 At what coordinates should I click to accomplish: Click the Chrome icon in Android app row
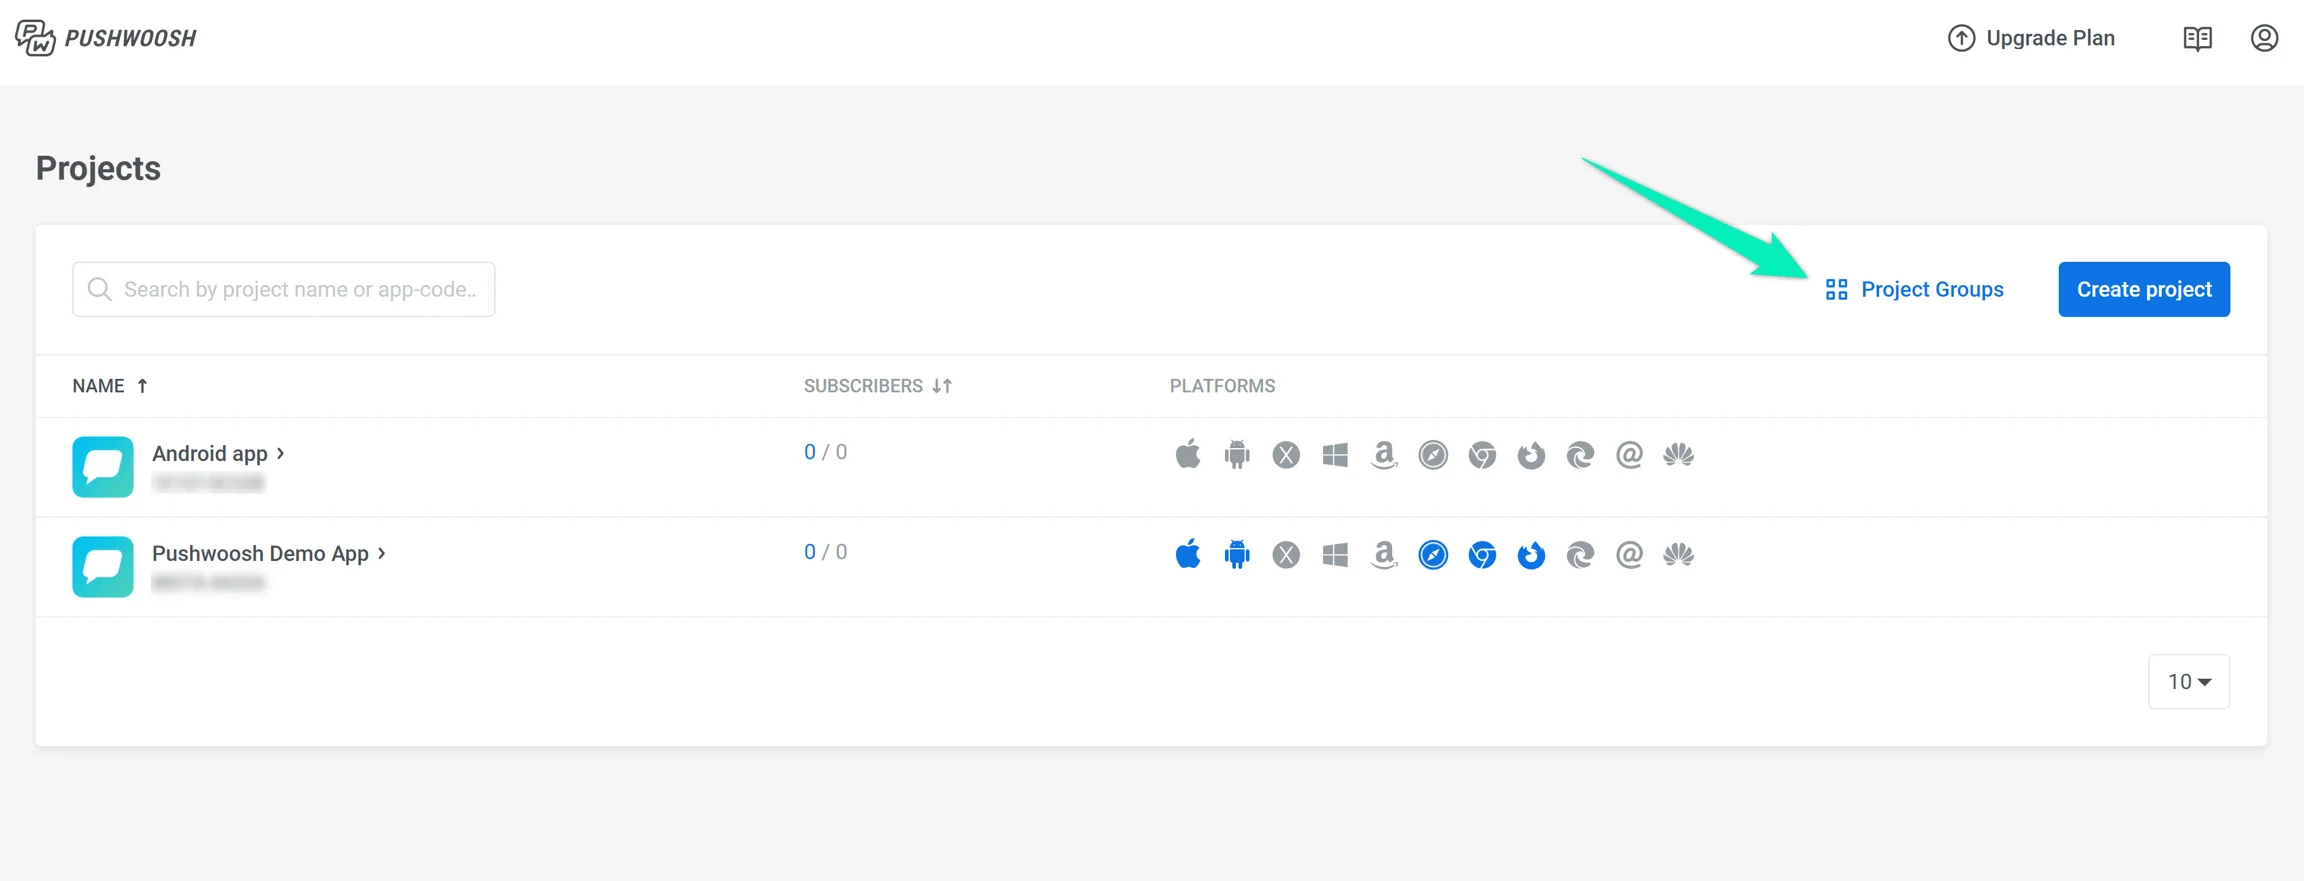[x=1482, y=455]
